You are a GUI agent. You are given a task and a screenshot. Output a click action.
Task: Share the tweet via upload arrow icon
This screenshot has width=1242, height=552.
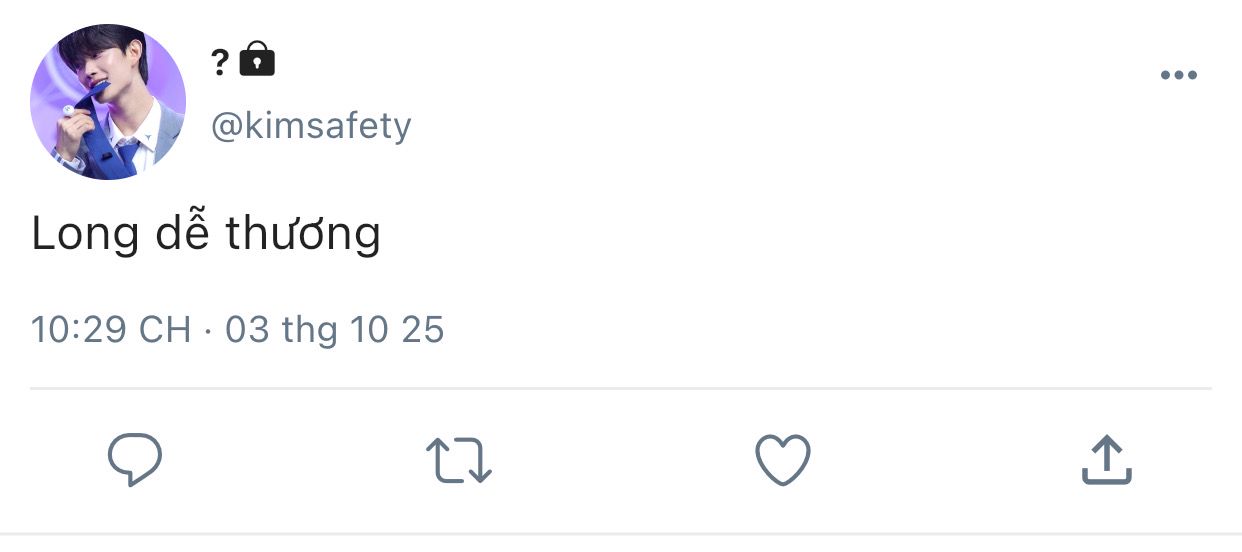pyautogui.click(x=1106, y=461)
